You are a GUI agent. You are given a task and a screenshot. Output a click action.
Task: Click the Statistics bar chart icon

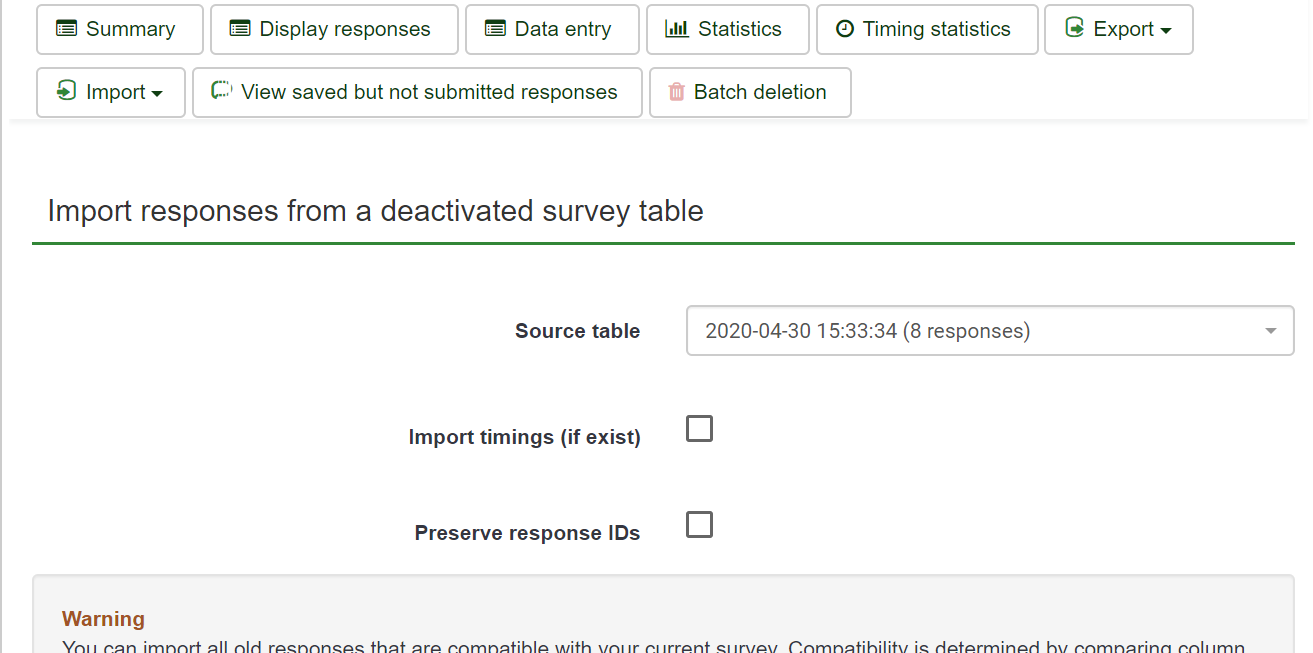tap(677, 29)
